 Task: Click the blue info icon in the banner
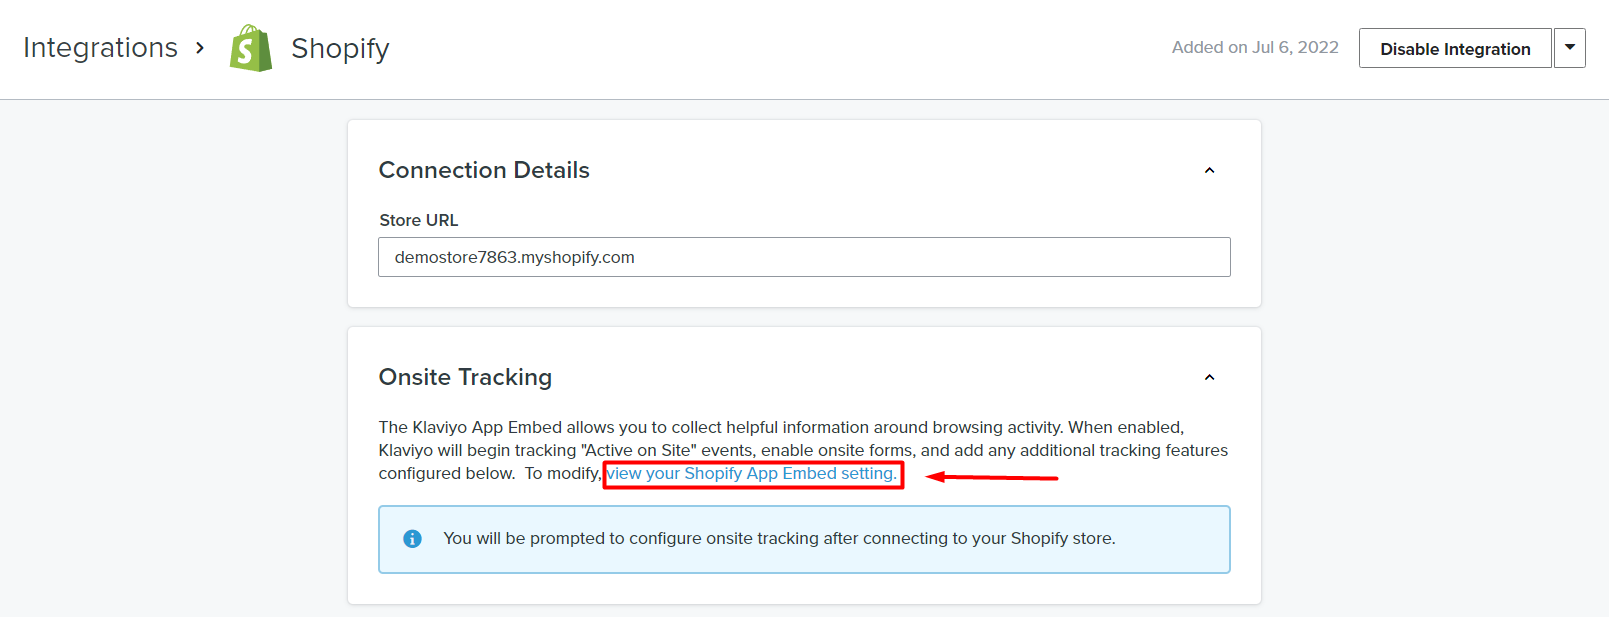412,539
